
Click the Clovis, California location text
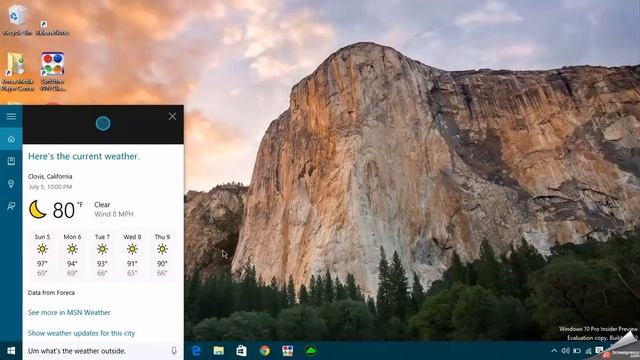coord(50,176)
